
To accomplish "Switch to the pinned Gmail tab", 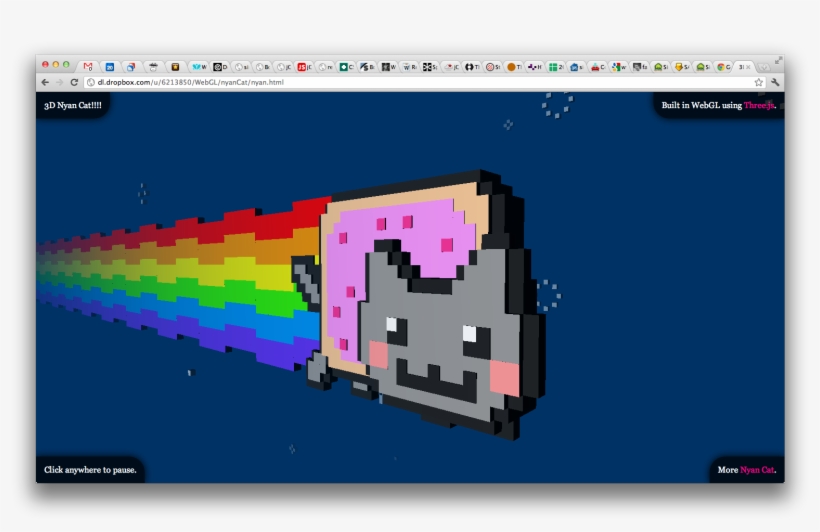I will 88,66.
